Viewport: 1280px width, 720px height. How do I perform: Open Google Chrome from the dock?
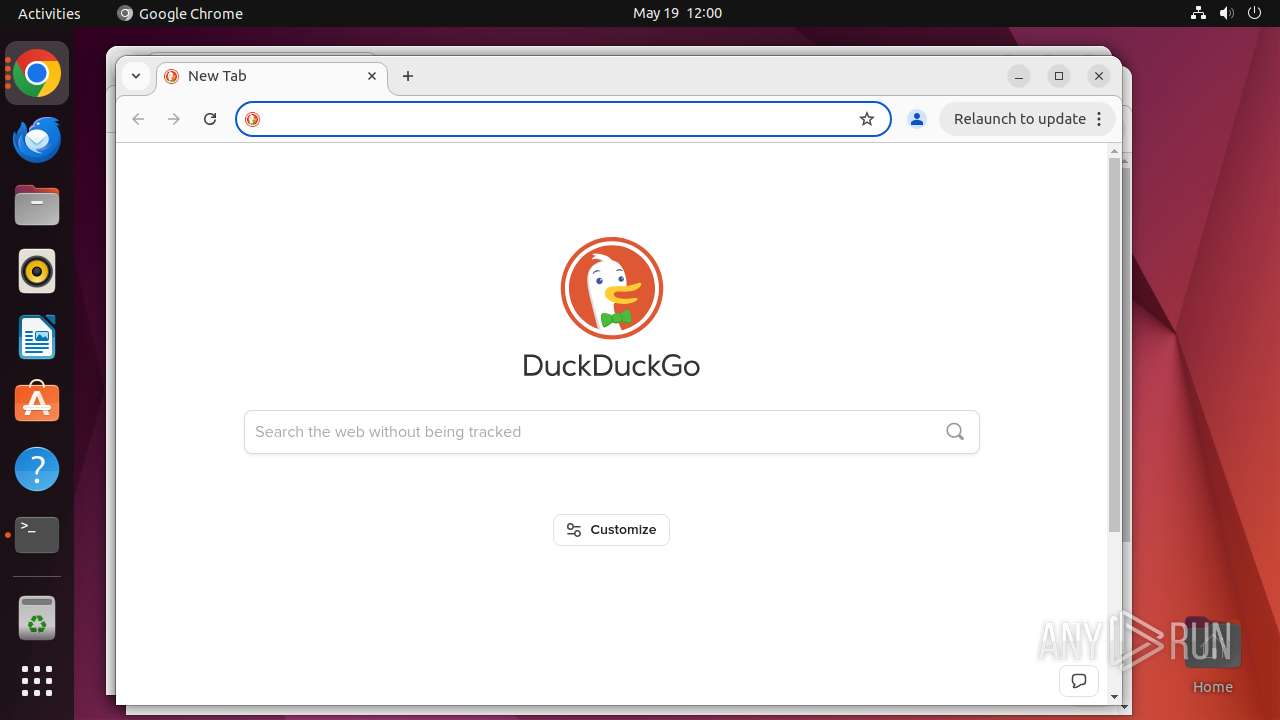pyautogui.click(x=37, y=74)
